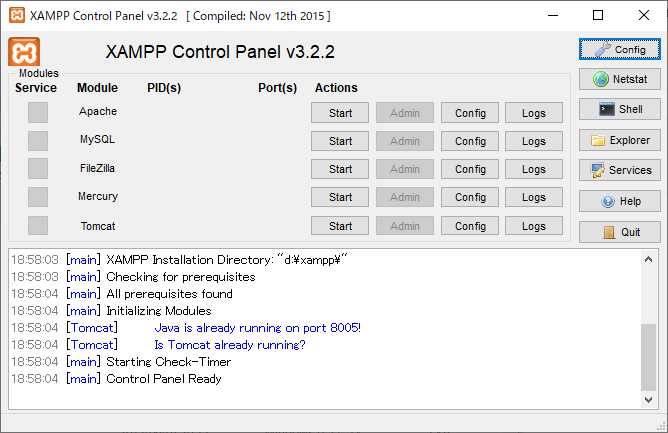668x433 pixels.
Task: View Logs for the Mercury module
Action: click(534, 198)
